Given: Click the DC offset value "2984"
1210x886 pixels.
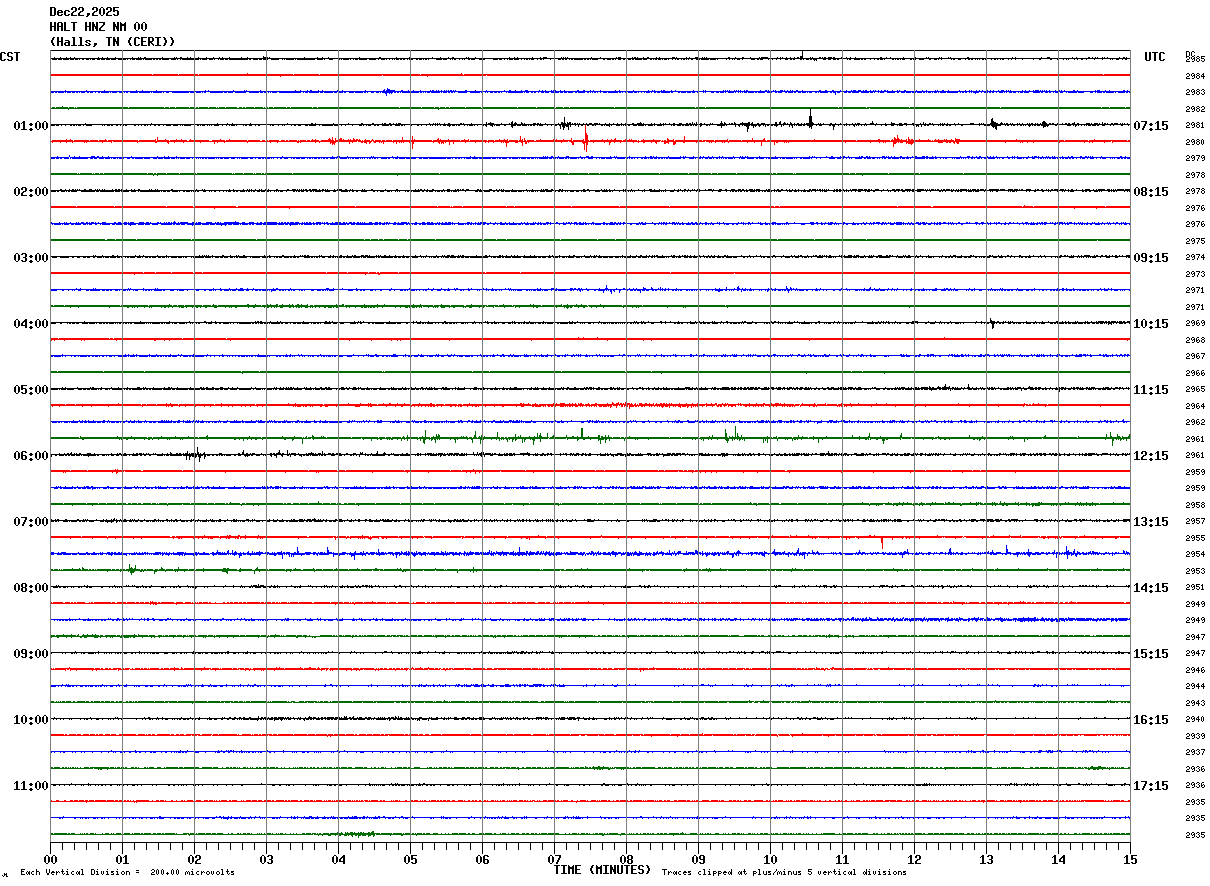Looking at the screenshot, I should click(1195, 76).
